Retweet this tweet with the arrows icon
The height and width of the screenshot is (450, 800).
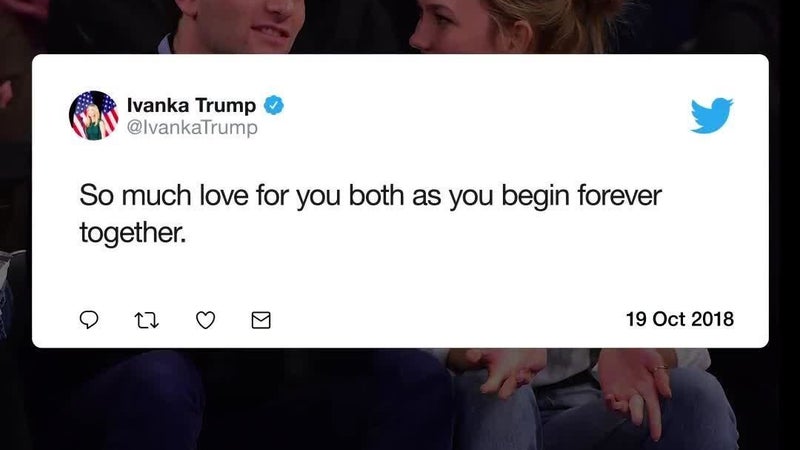point(146,320)
